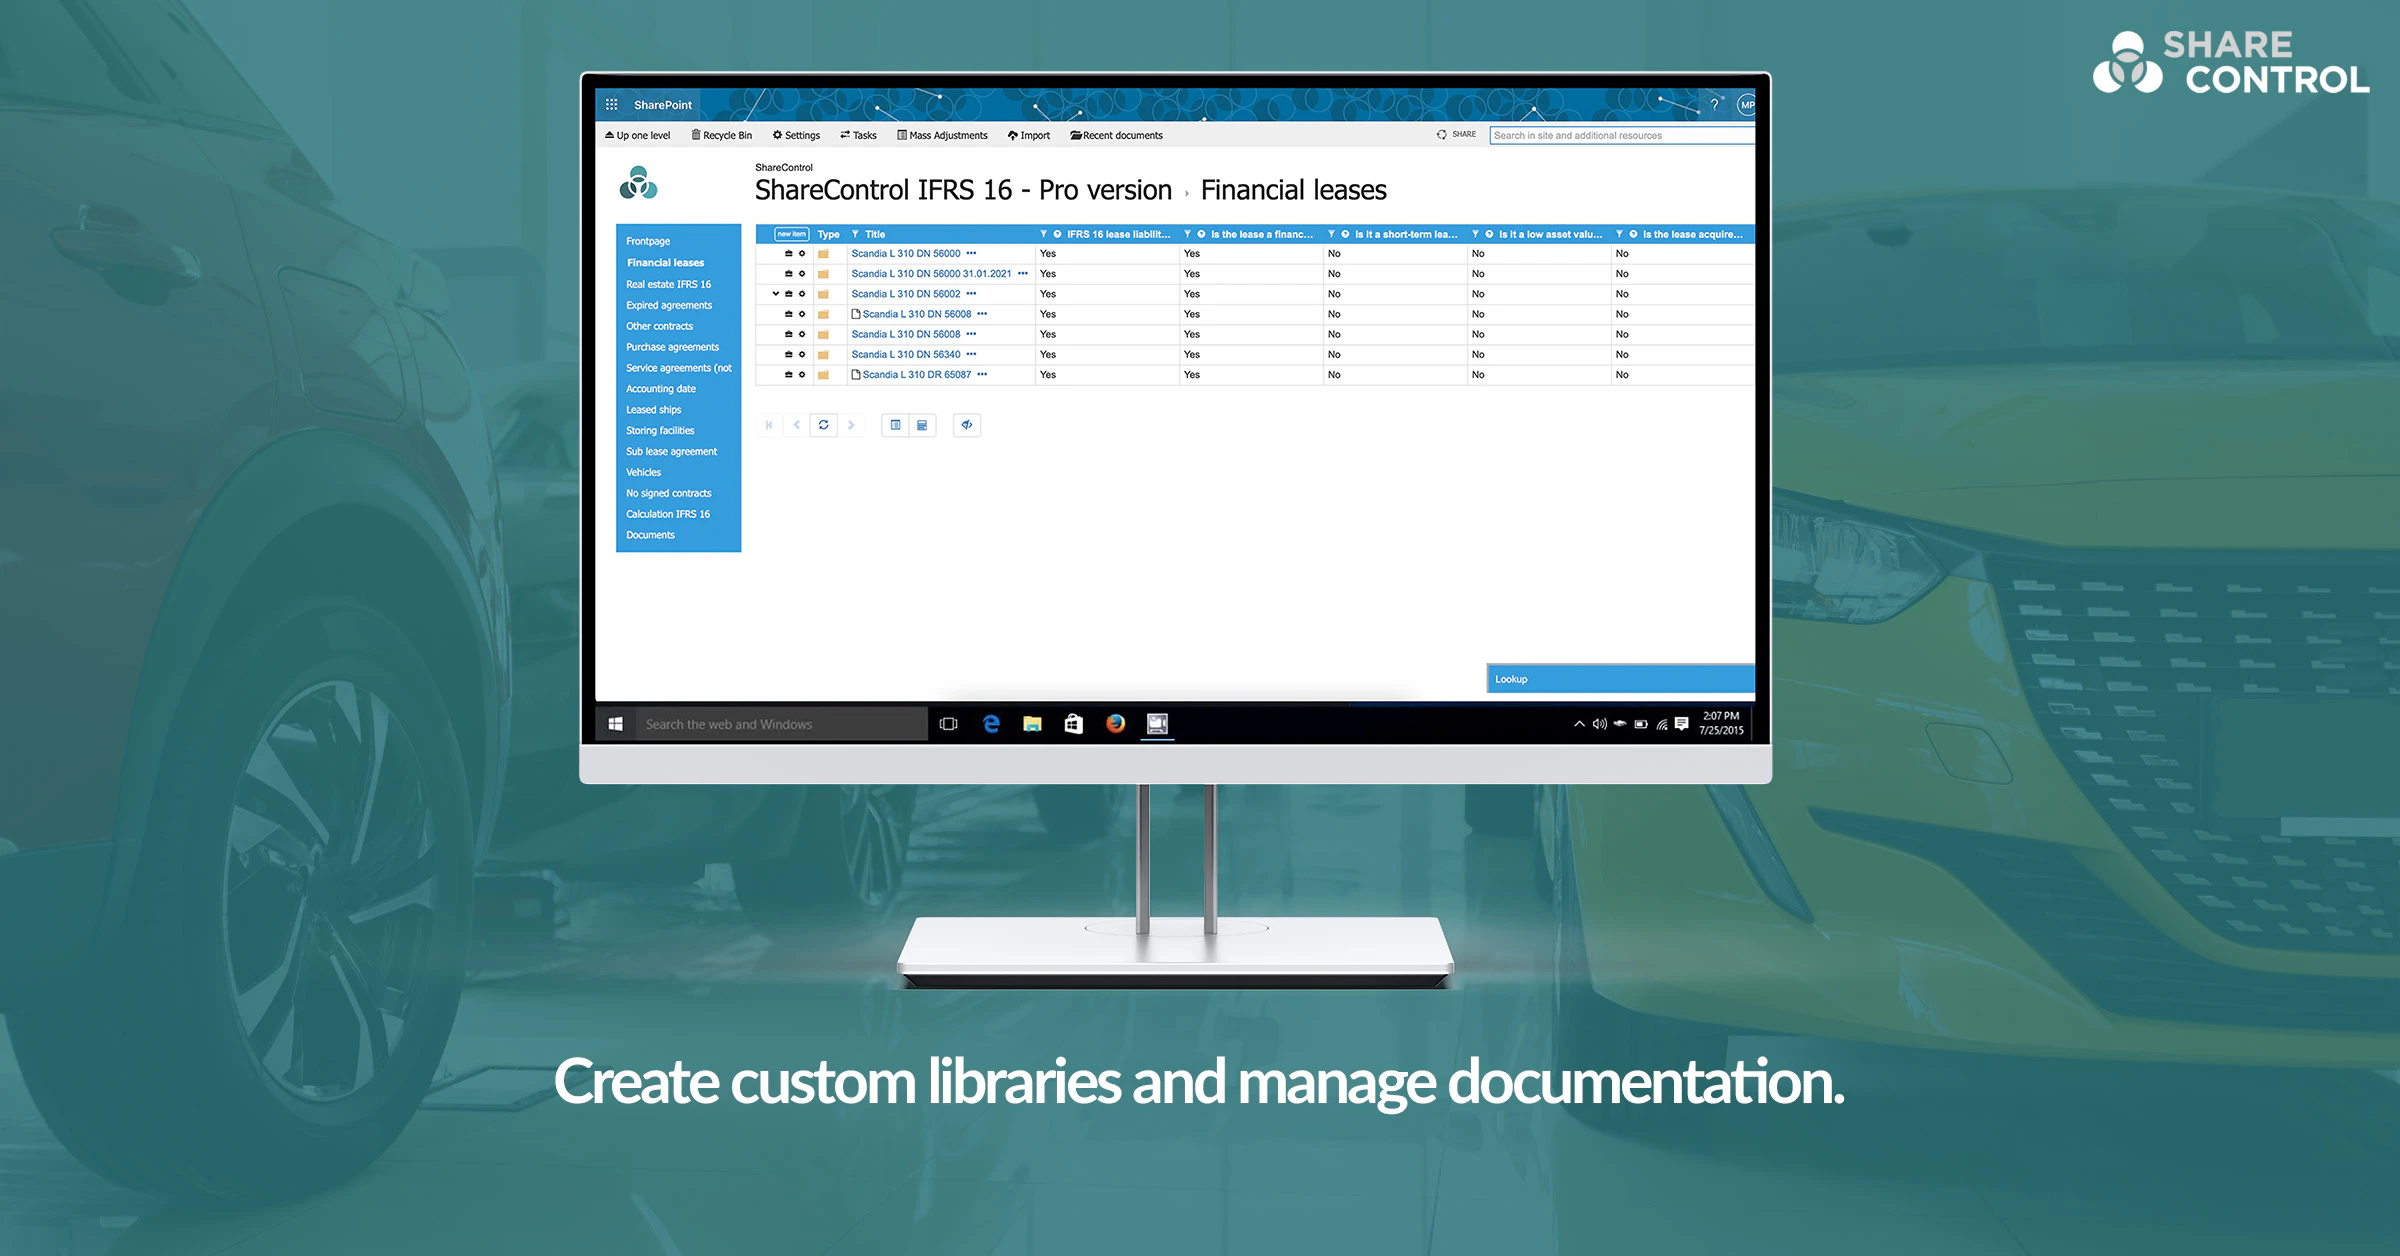This screenshot has height=1256, width=2400.
Task: Open the filter on the Title column
Action: [855, 234]
